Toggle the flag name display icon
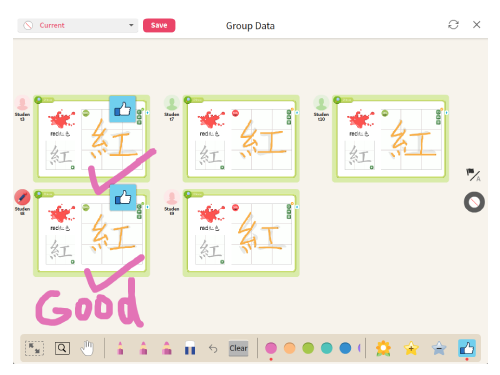This screenshot has height=375, width=500. pyautogui.click(x=473, y=175)
